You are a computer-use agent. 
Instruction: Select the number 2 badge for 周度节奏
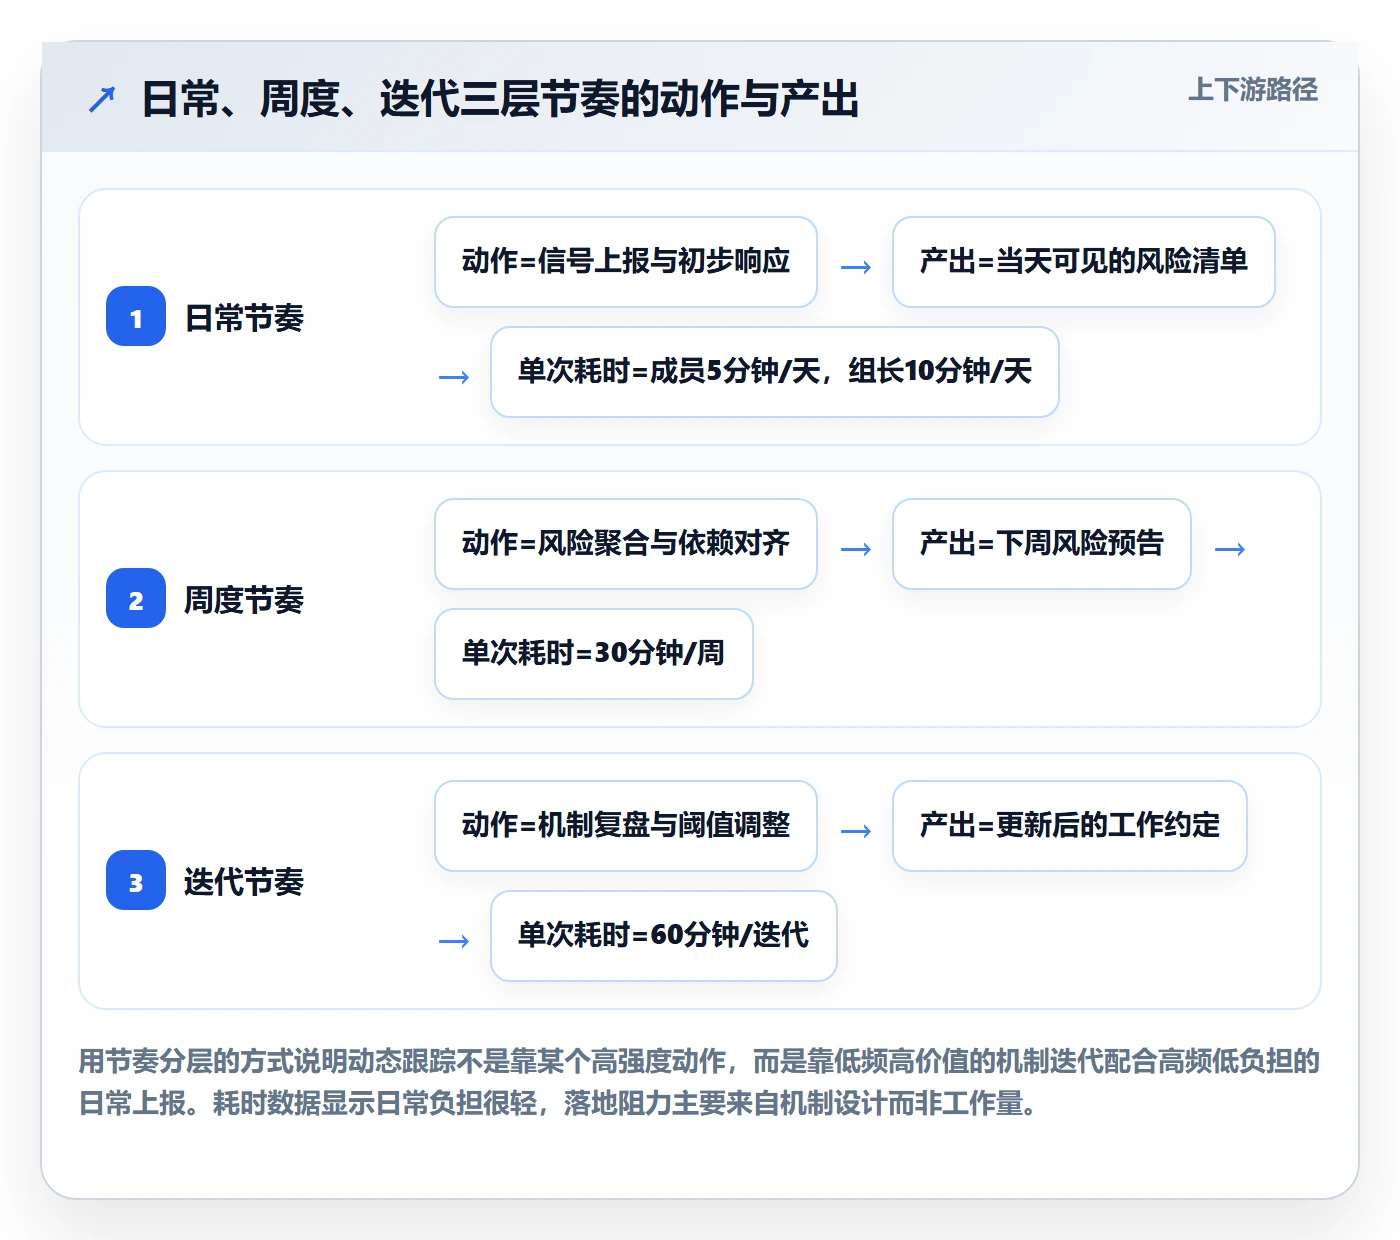(x=136, y=598)
